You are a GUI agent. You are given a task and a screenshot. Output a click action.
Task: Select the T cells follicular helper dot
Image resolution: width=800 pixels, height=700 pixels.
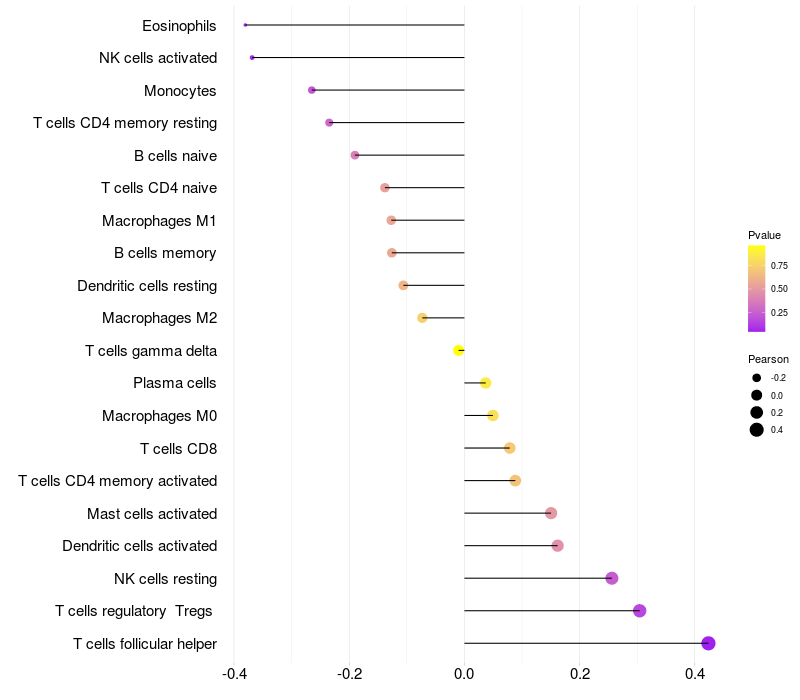(x=708, y=643)
